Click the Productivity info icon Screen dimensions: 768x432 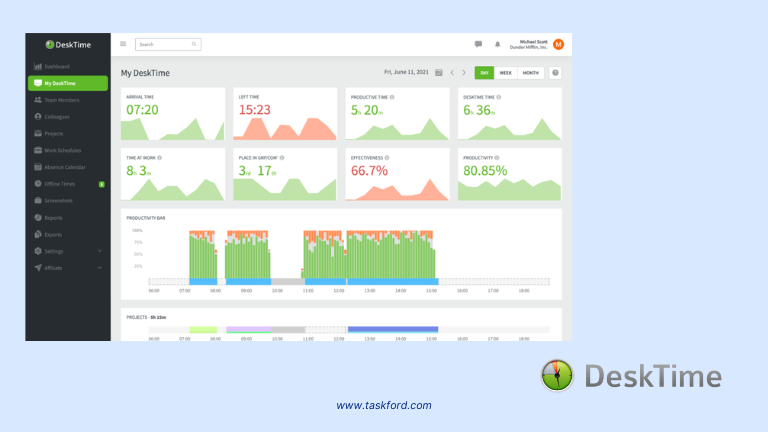point(497,158)
